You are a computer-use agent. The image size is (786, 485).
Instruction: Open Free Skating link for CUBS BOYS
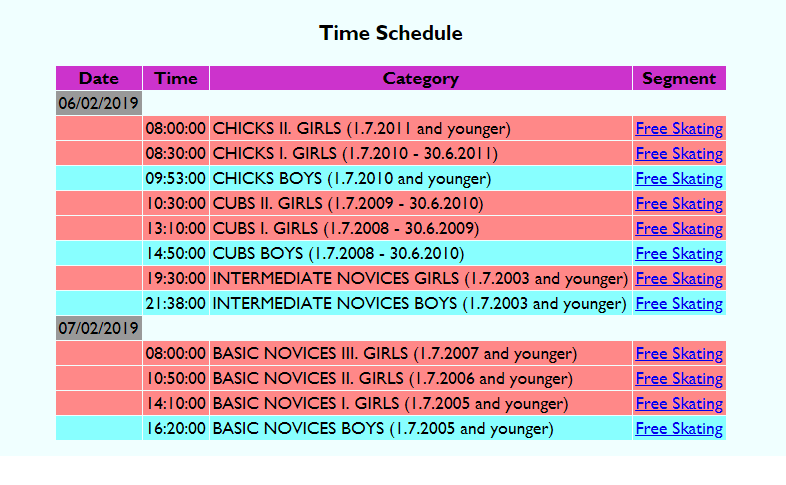coord(679,254)
